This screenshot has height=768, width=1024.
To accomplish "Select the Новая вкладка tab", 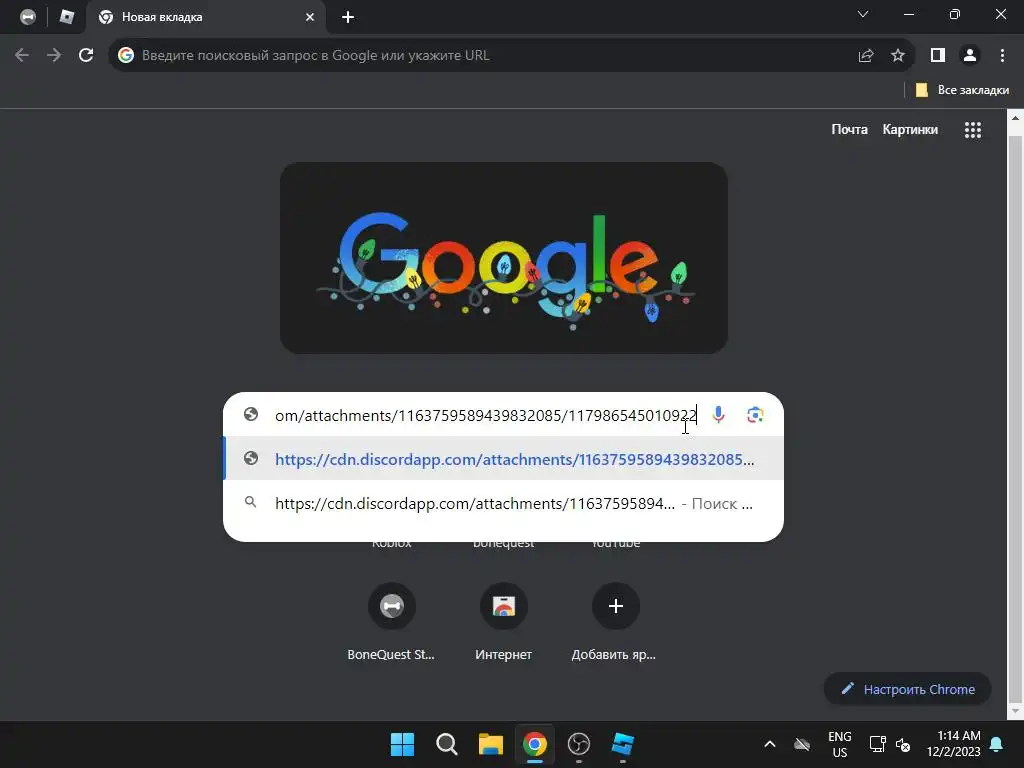I will tap(206, 17).
